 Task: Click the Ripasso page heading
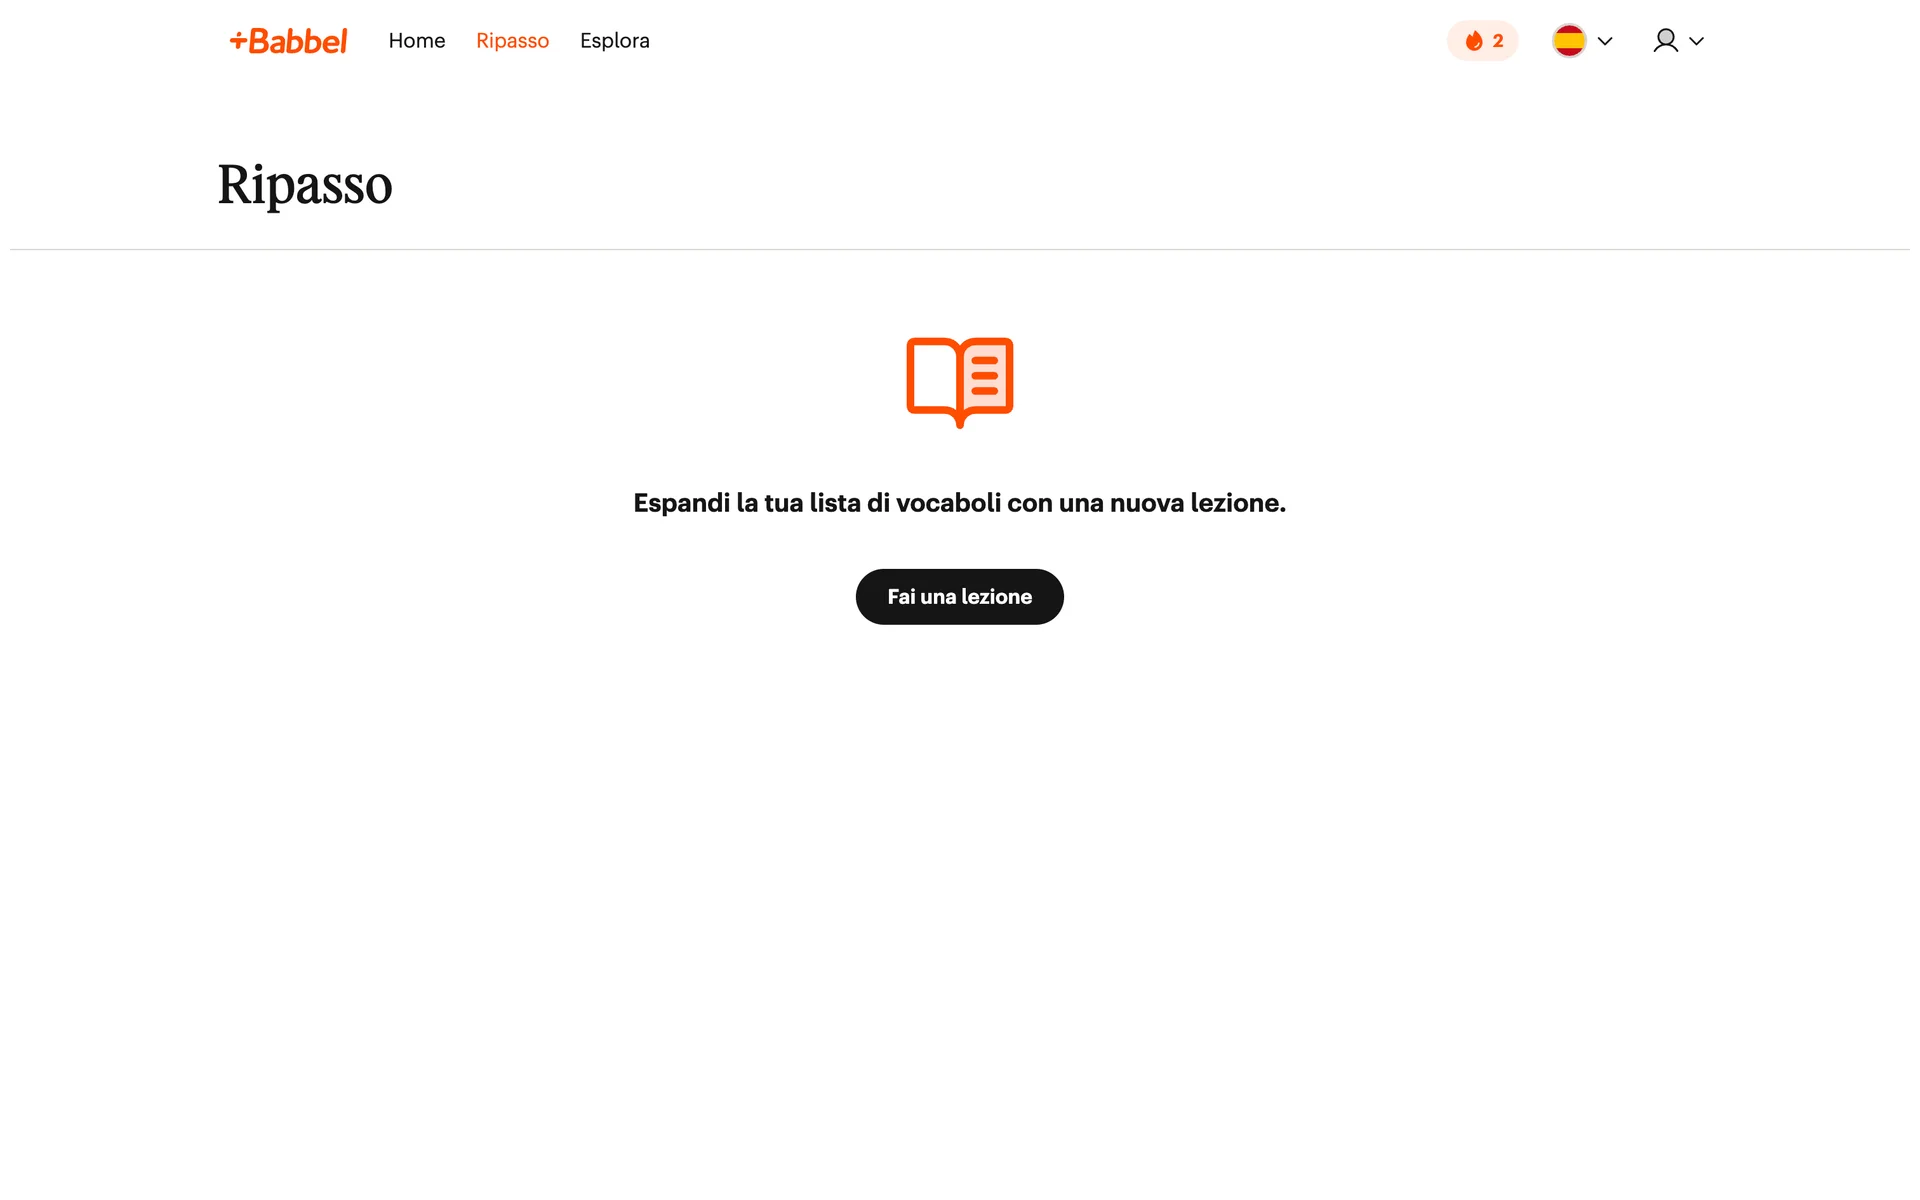click(x=305, y=185)
